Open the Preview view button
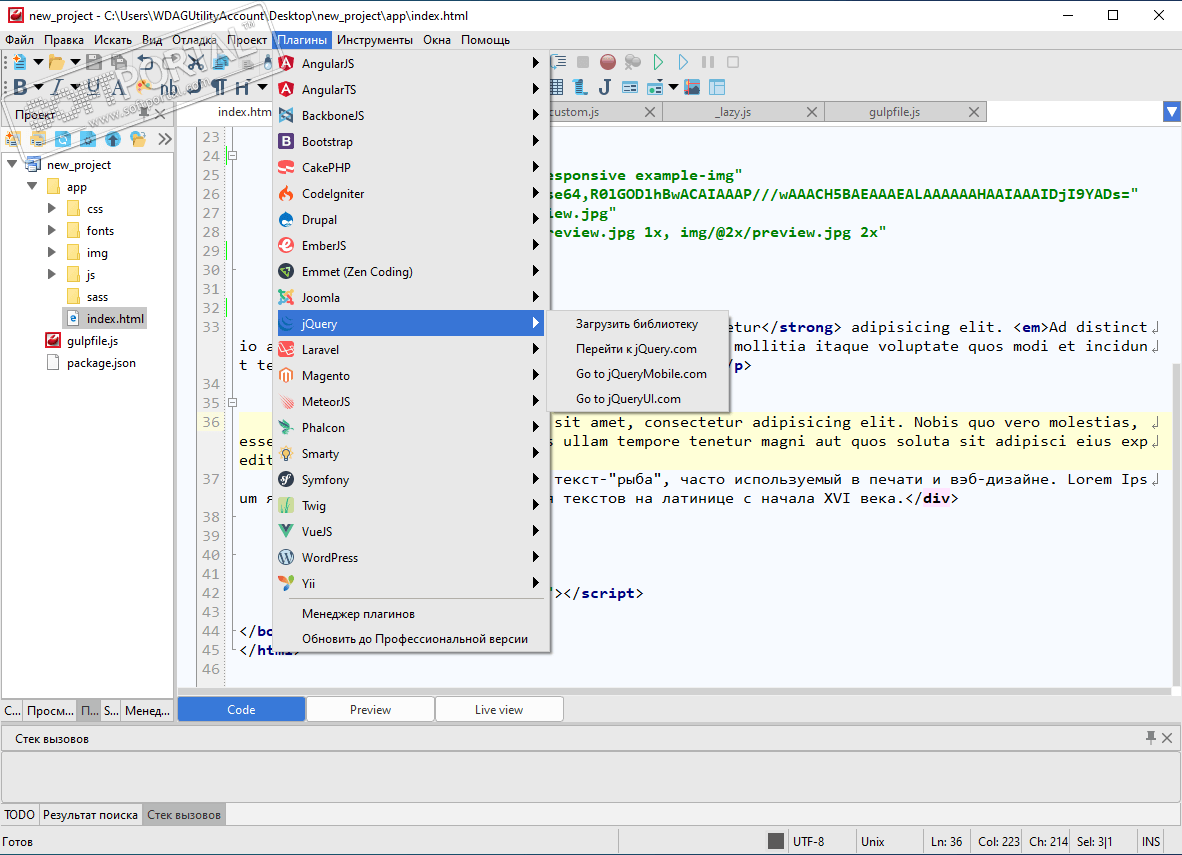The width and height of the screenshot is (1182, 855). pyautogui.click(x=370, y=710)
